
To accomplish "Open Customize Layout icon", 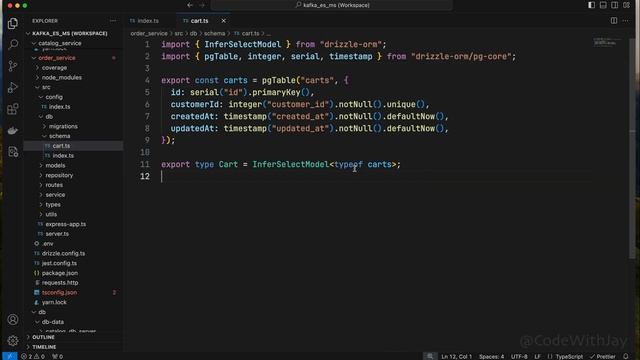I will click(x=626, y=5).
